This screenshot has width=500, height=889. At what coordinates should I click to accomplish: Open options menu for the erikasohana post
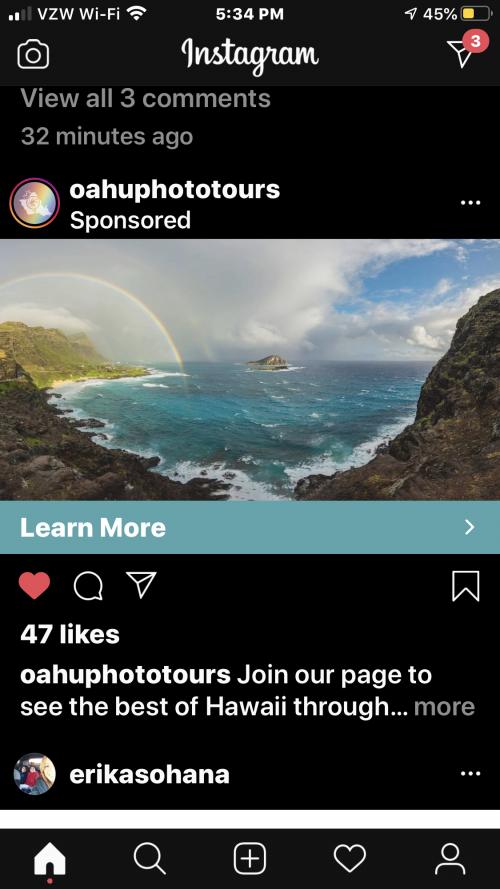471,773
